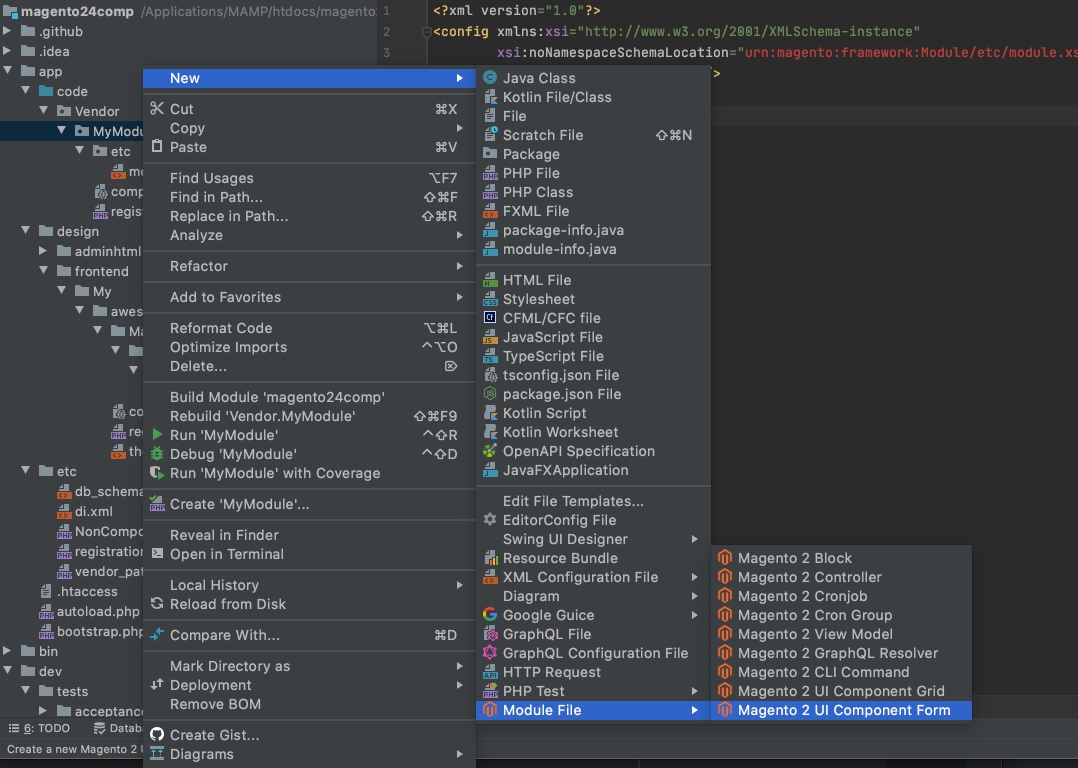The image size is (1078, 768).
Task: Open the TODO tool window tab
Action: [x=47, y=729]
